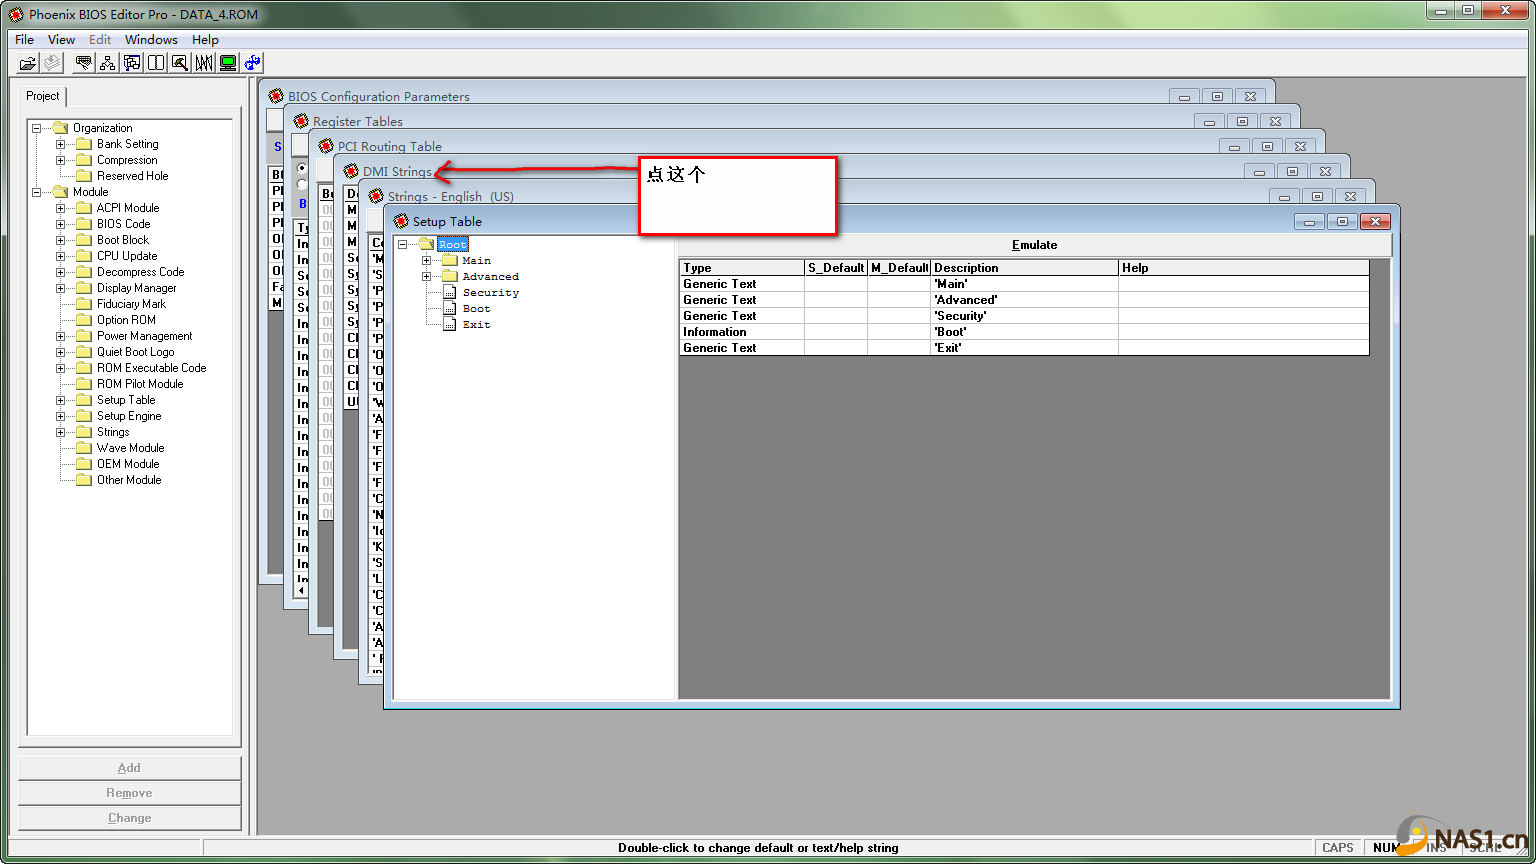Click the Phoenix BIOS Editor title bar icon
The height and width of the screenshot is (864, 1536).
tap(15, 14)
